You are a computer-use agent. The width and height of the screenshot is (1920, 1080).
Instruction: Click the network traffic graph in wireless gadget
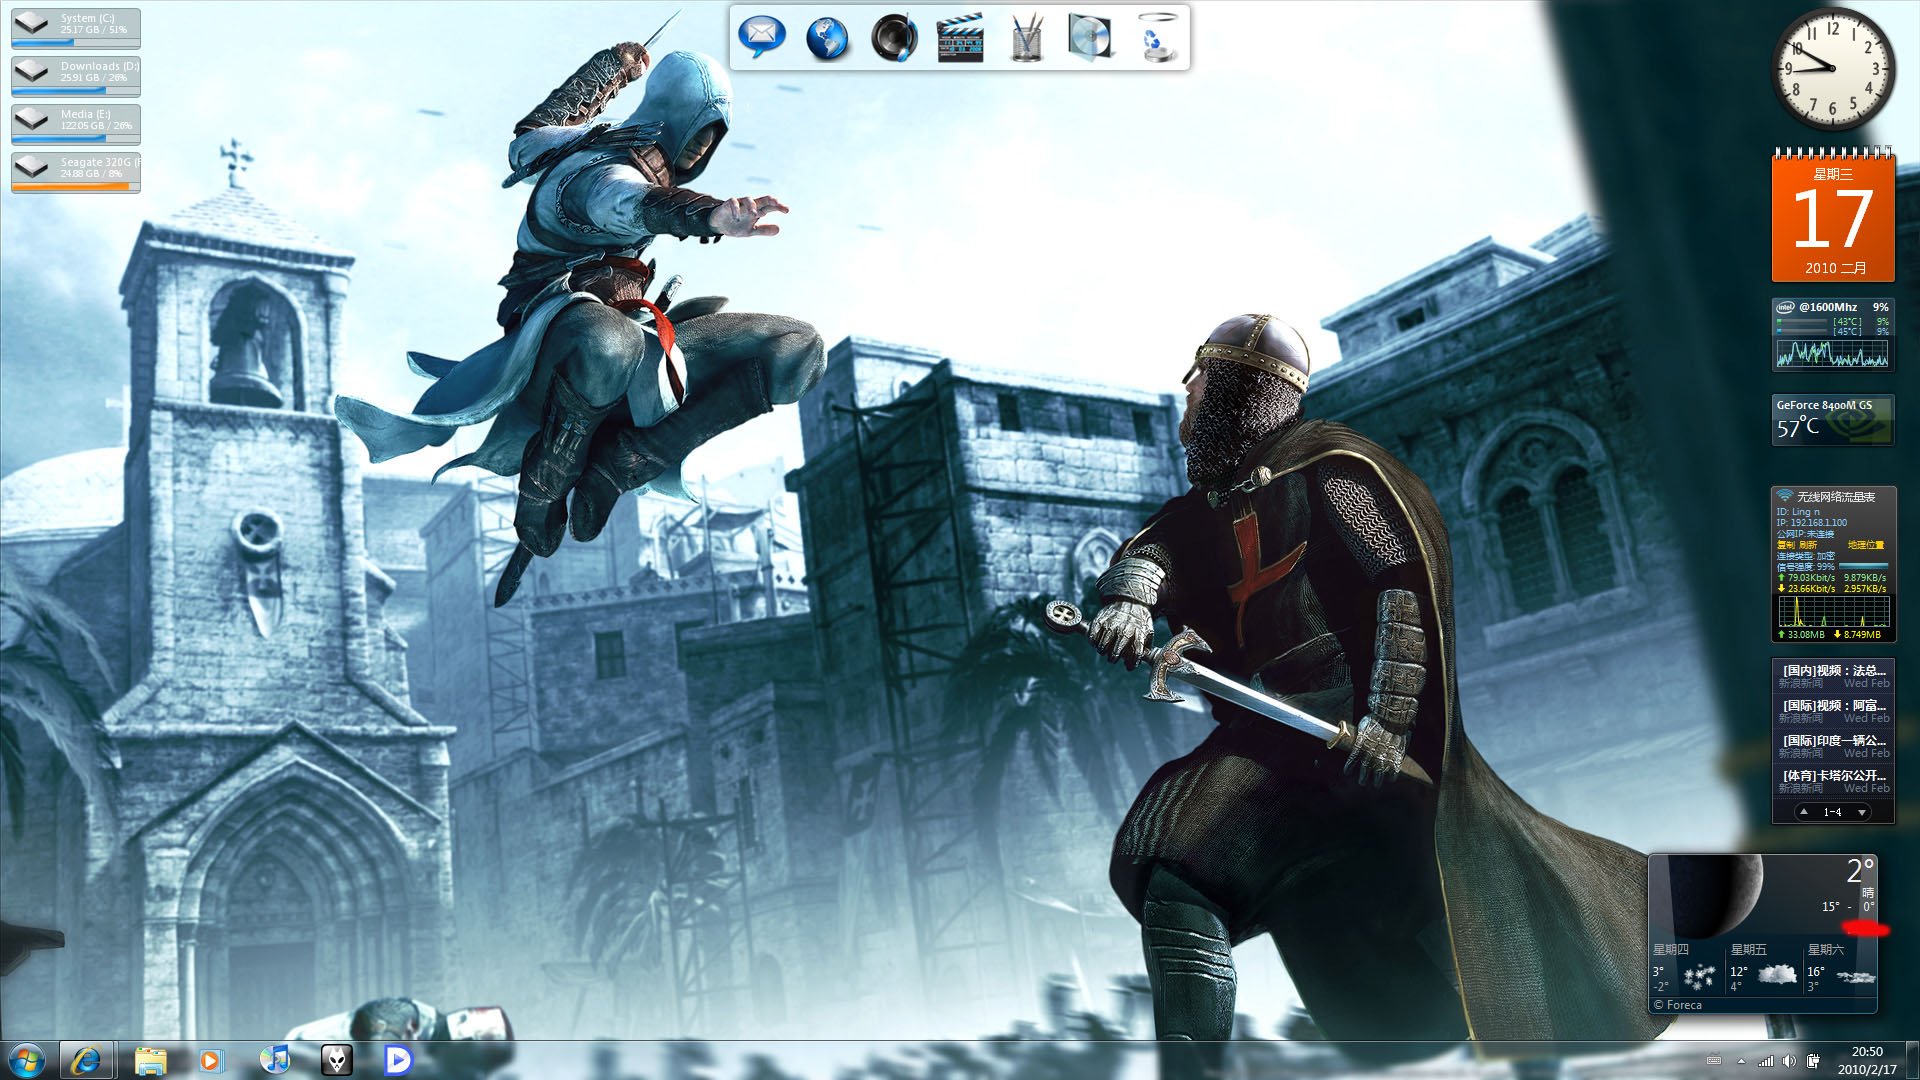tap(1833, 611)
